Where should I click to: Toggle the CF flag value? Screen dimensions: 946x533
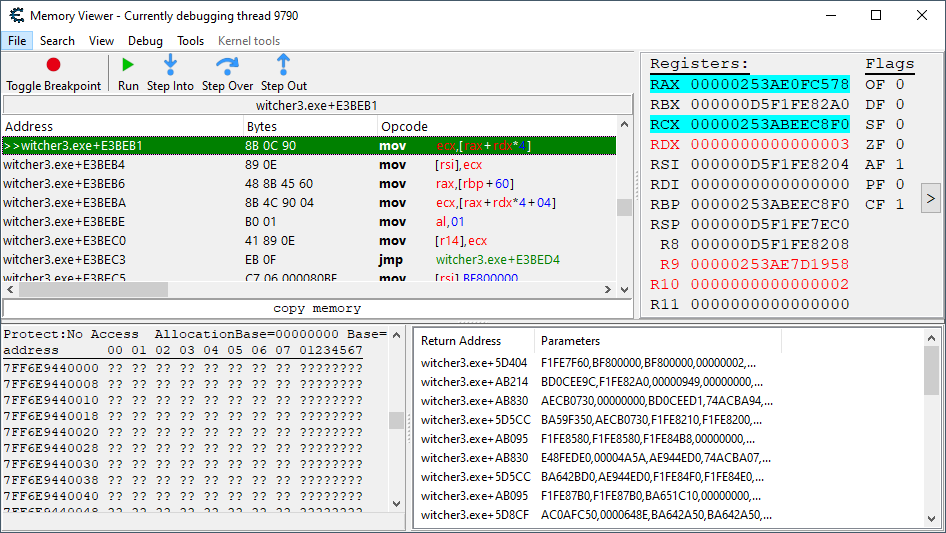tap(899, 205)
